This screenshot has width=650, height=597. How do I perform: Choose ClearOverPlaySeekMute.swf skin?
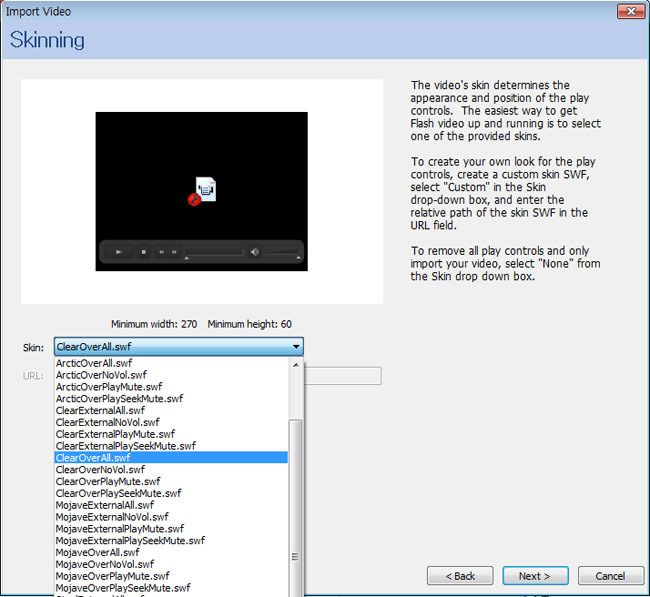point(171,493)
